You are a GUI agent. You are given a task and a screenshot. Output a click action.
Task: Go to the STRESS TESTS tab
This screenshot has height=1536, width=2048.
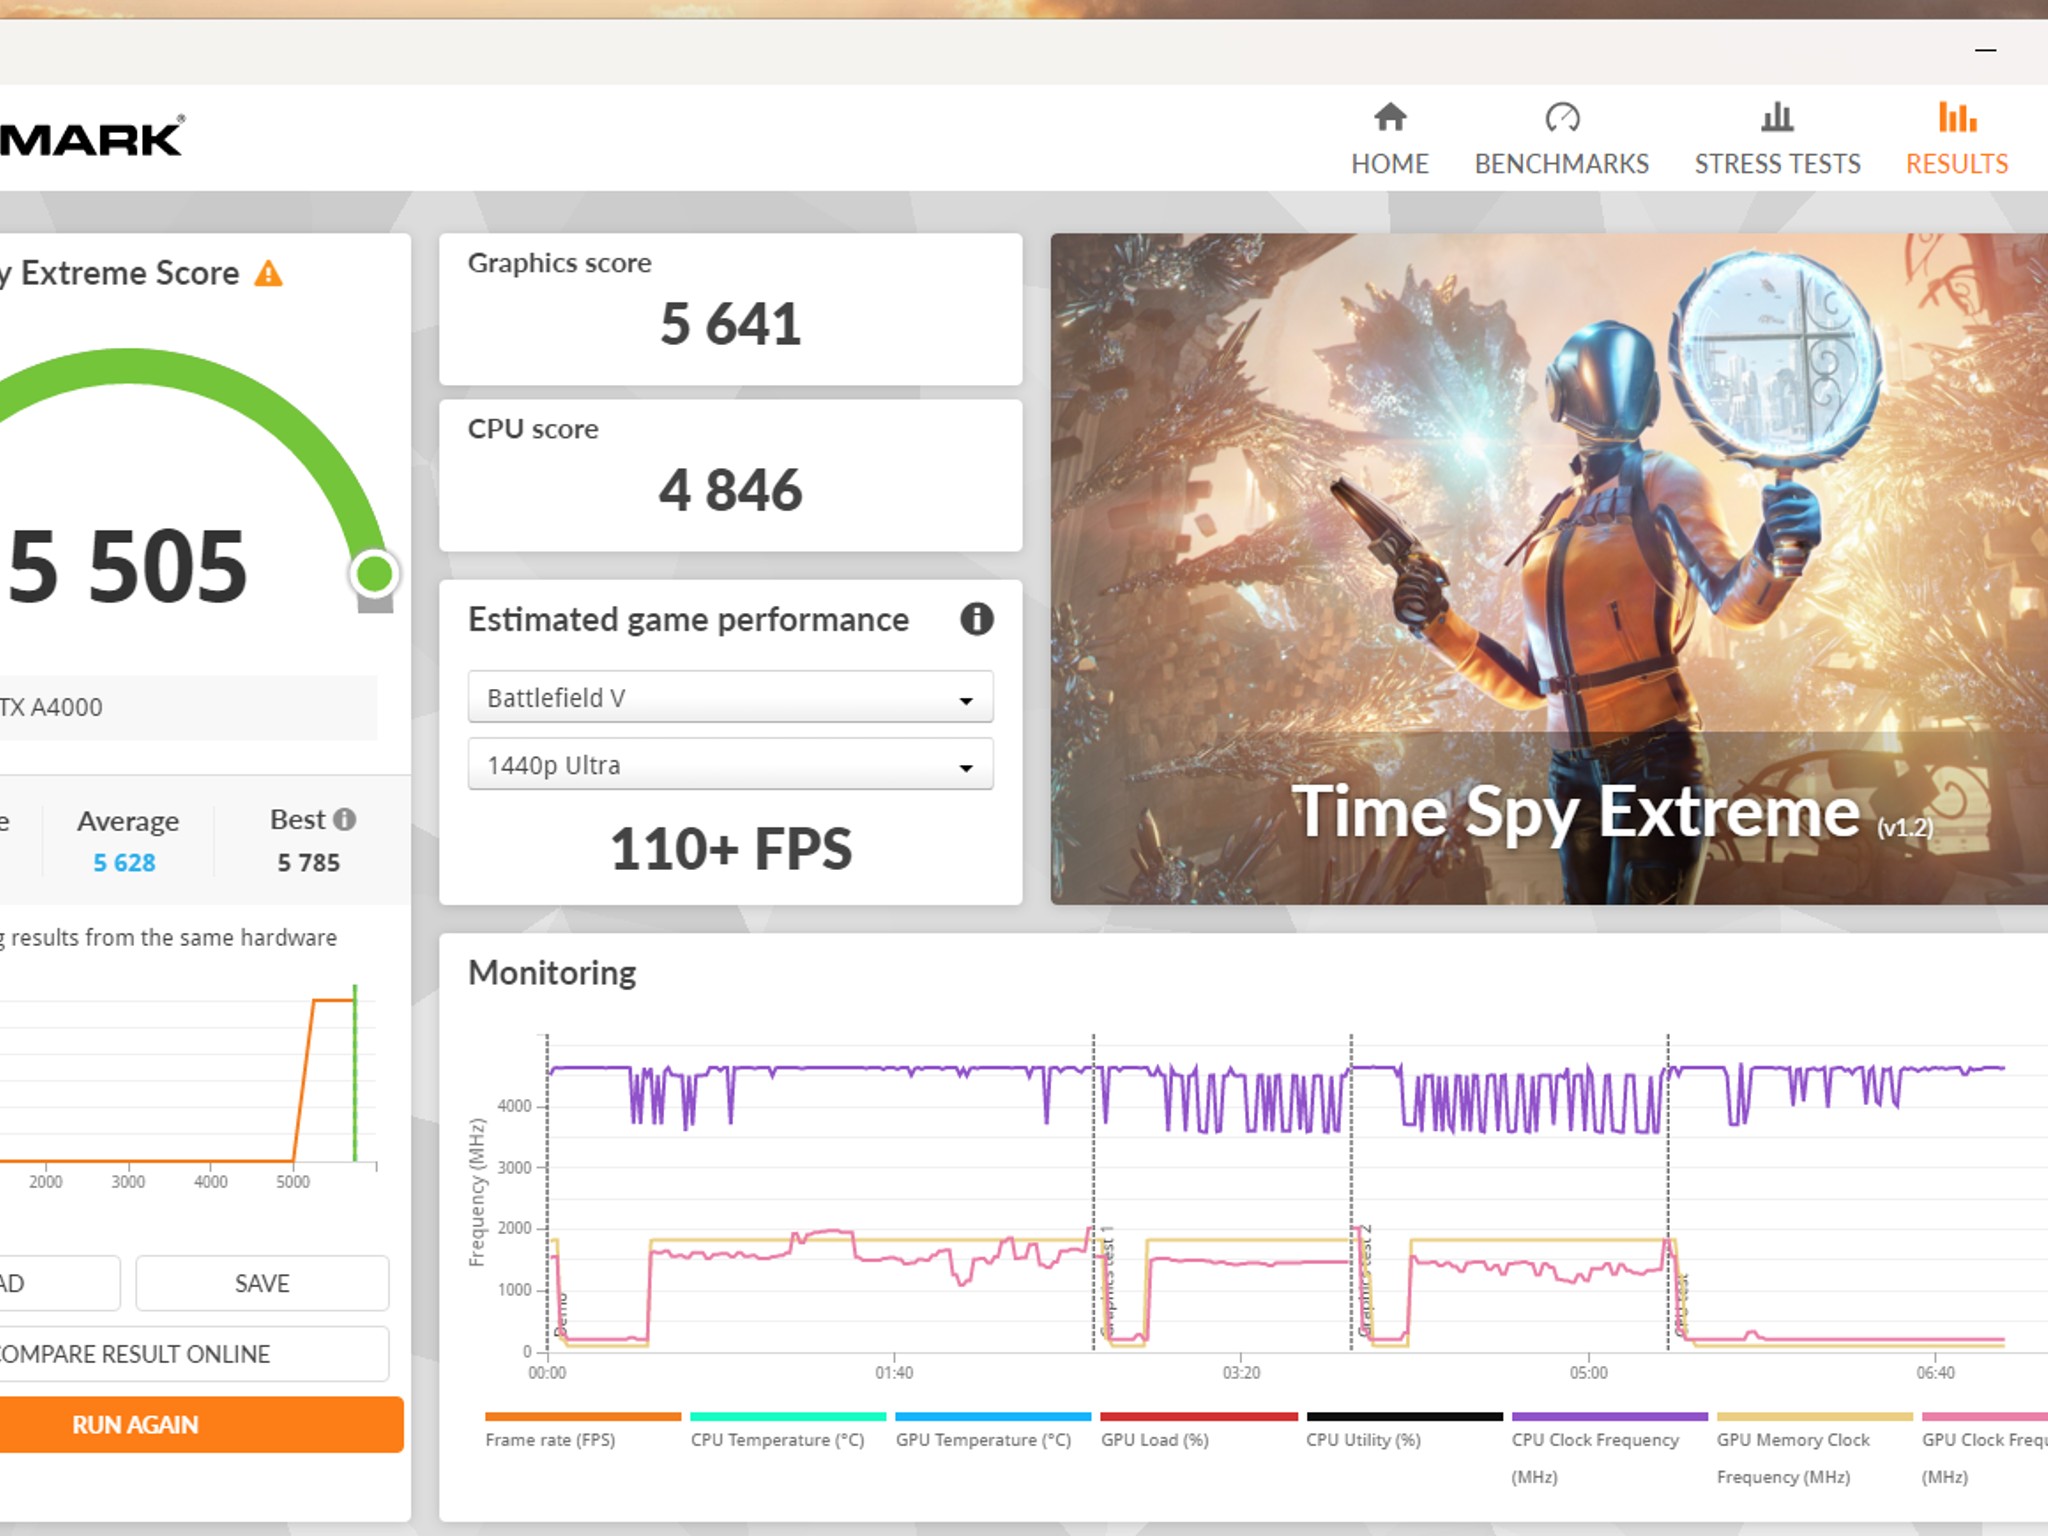pyautogui.click(x=1777, y=139)
